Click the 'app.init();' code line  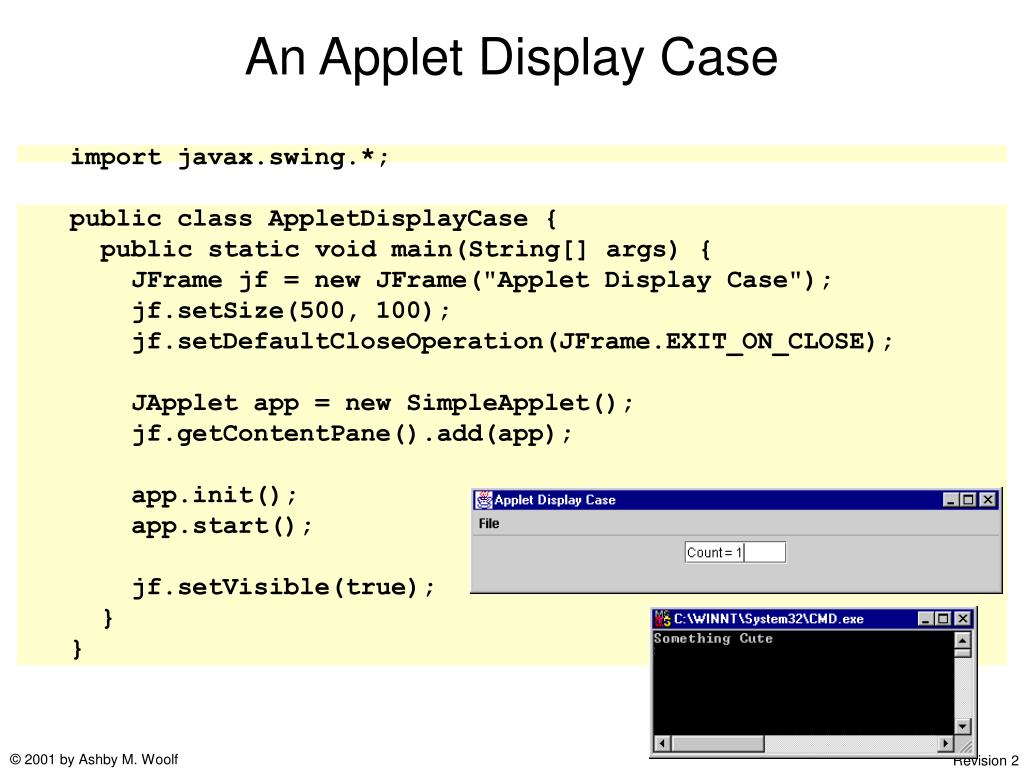point(214,495)
